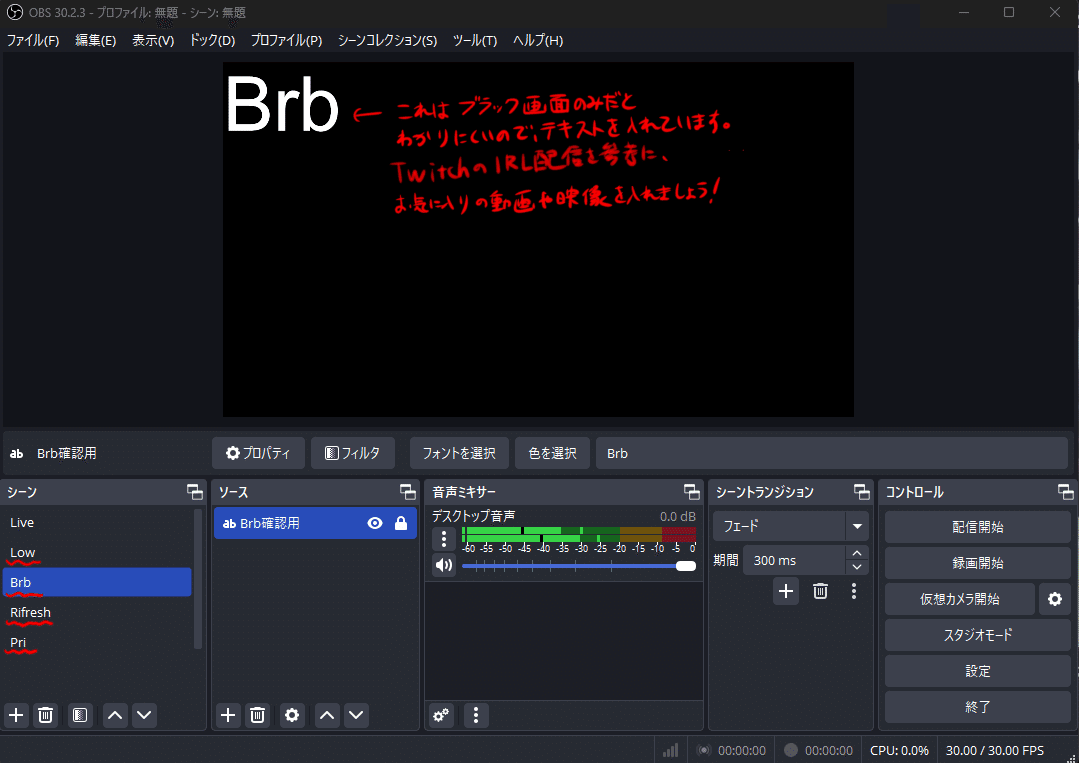Open the プロファイル(P) menu

click(x=286, y=41)
